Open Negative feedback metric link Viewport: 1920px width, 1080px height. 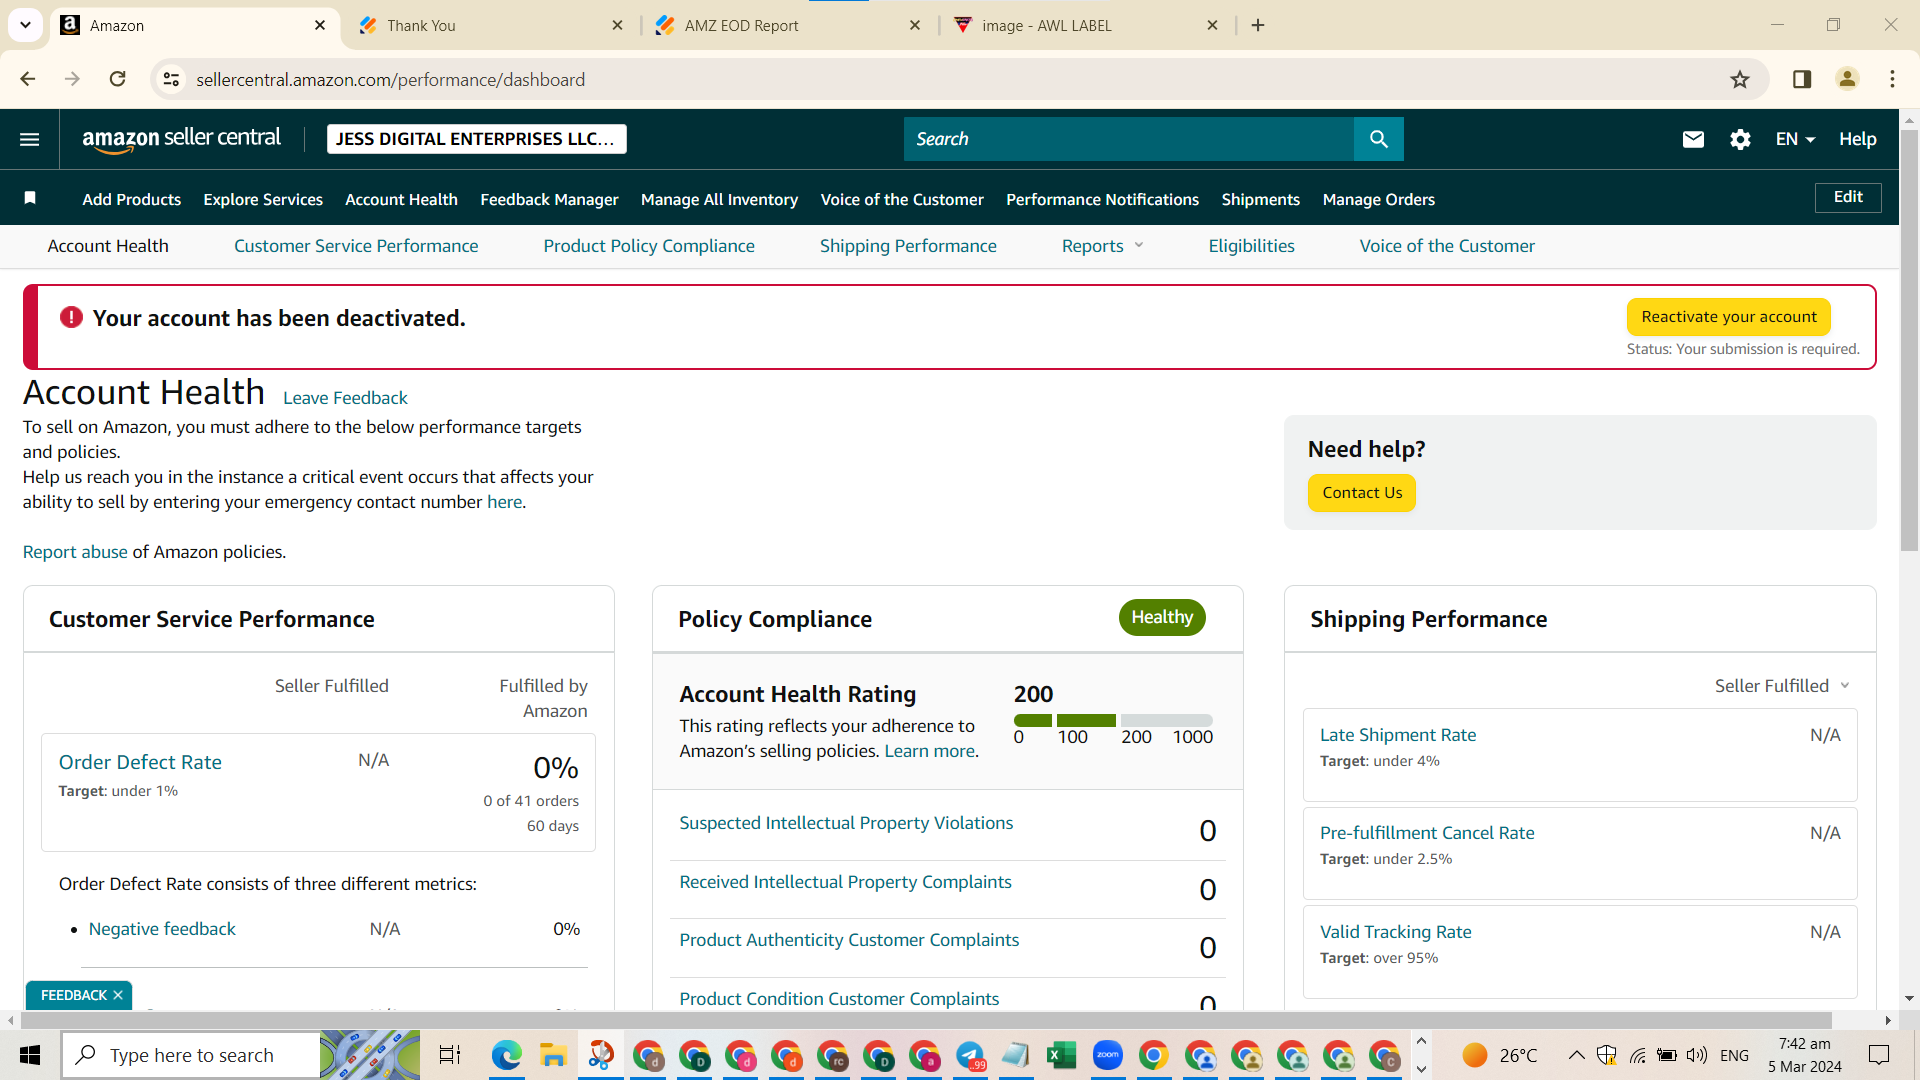coord(162,929)
